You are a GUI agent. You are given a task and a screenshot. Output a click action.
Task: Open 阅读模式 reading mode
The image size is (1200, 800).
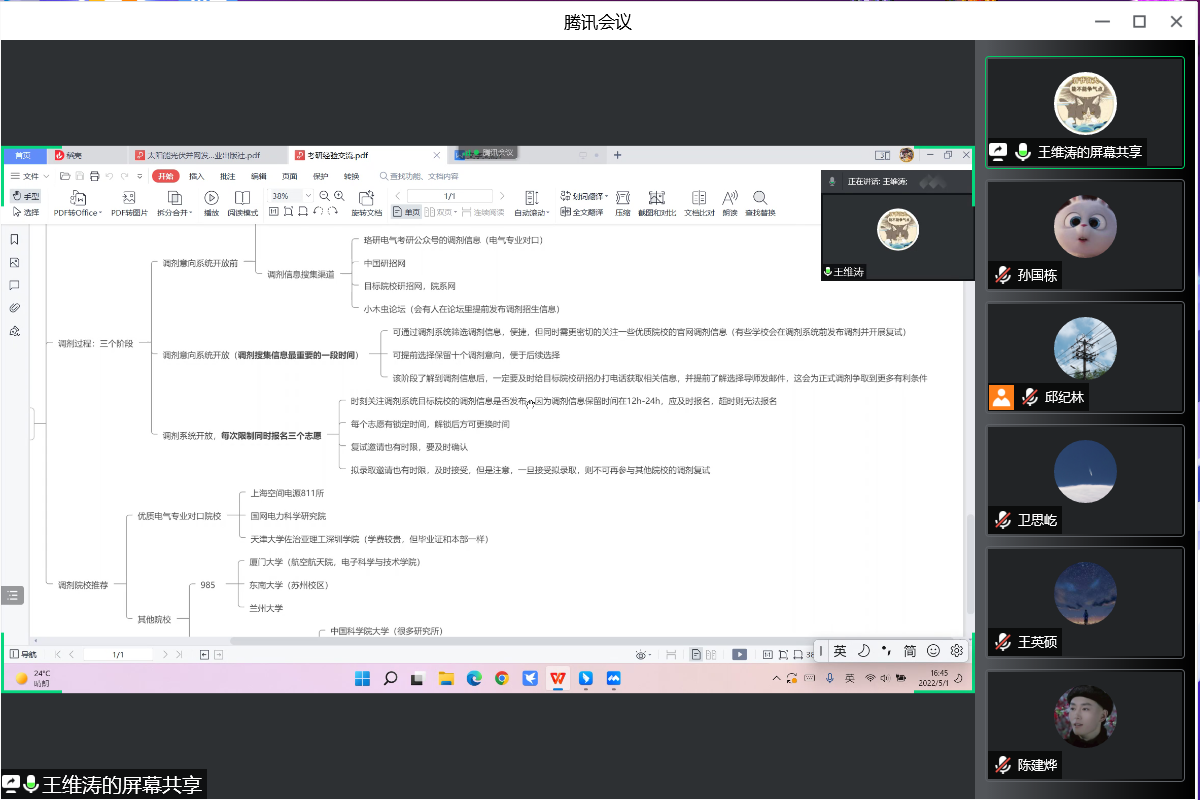(242, 198)
